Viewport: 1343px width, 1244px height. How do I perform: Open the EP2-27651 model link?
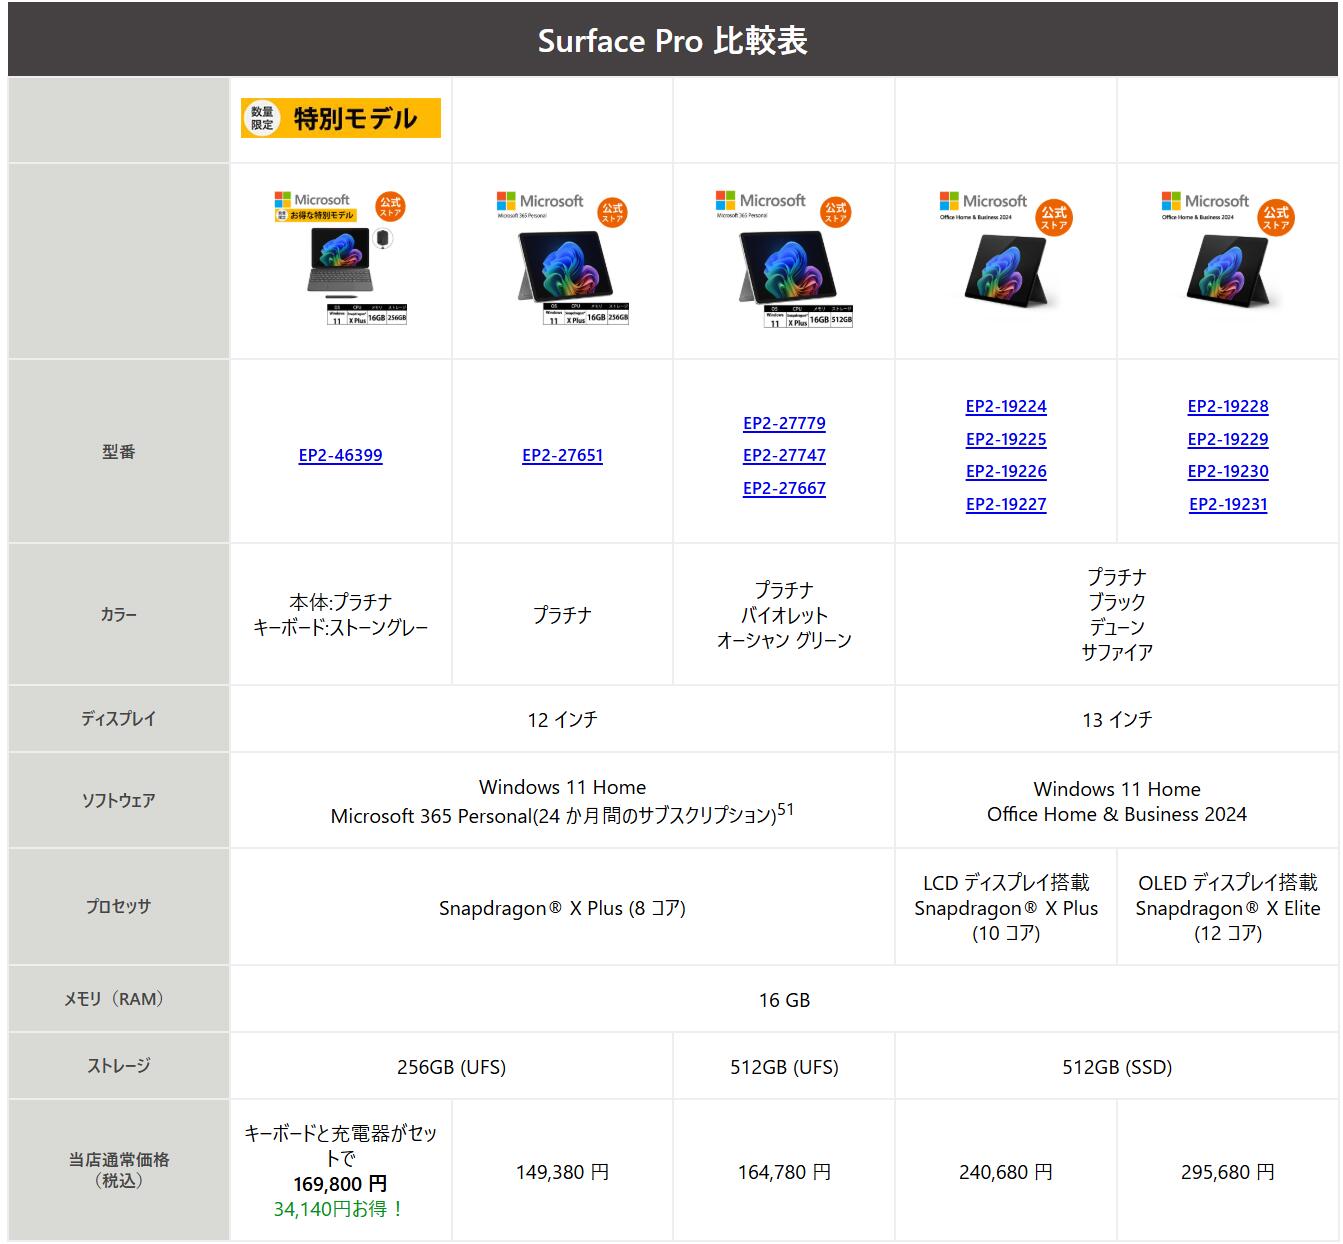563,456
